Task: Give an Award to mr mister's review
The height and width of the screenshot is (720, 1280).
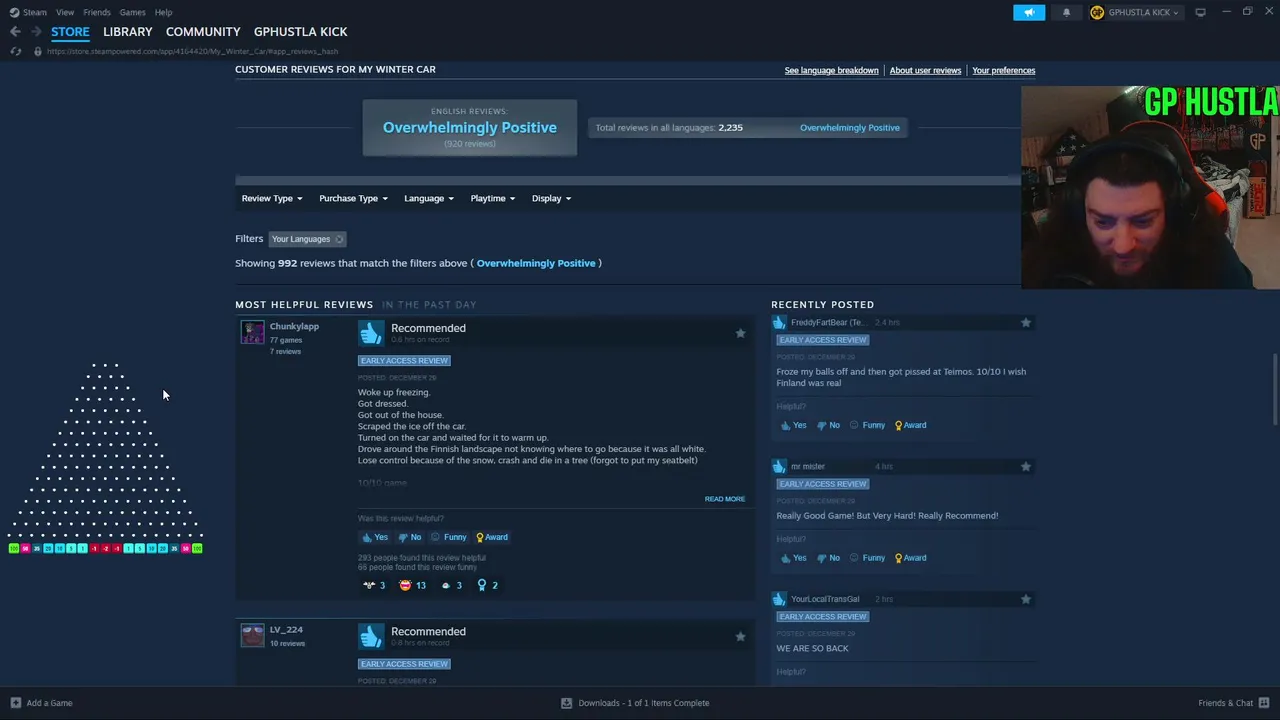Action: point(910,558)
